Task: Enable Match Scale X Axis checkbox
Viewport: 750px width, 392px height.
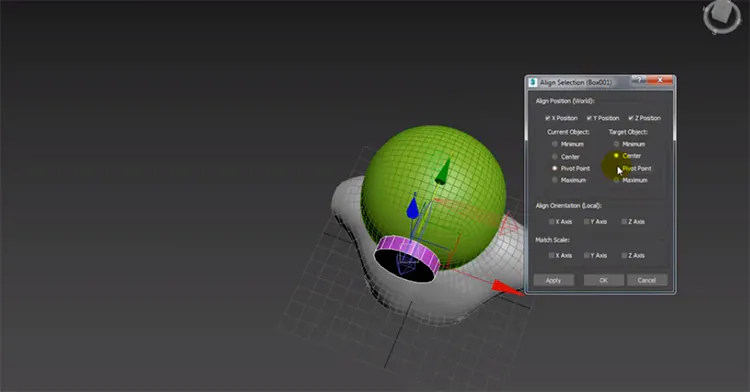Action: (551, 256)
